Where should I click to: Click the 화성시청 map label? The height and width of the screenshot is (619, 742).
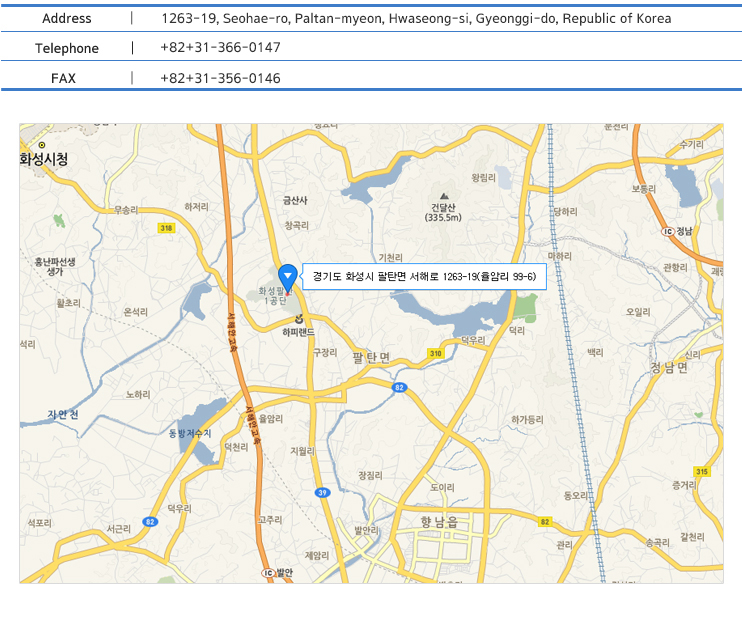point(44,159)
